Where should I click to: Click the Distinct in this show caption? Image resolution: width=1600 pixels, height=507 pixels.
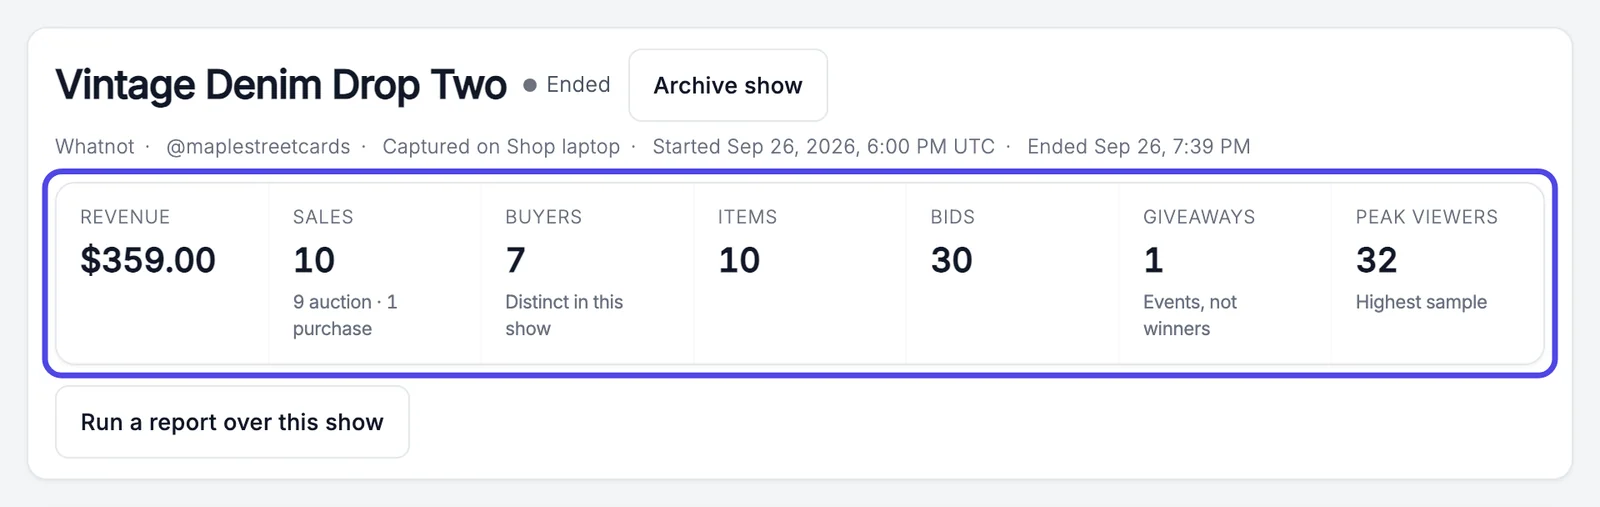click(x=564, y=315)
